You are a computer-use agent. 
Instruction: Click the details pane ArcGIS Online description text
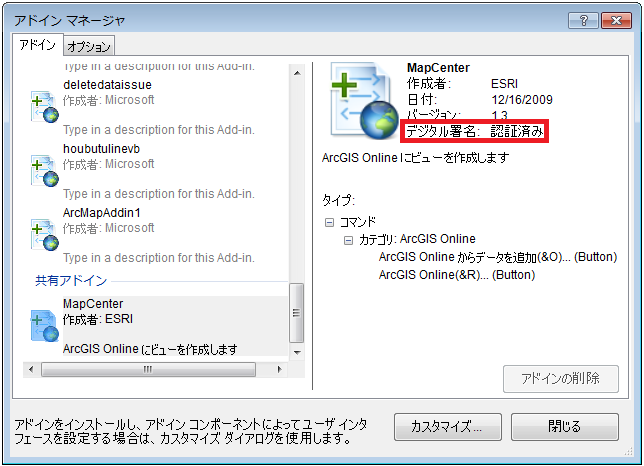[x=416, y=158]
